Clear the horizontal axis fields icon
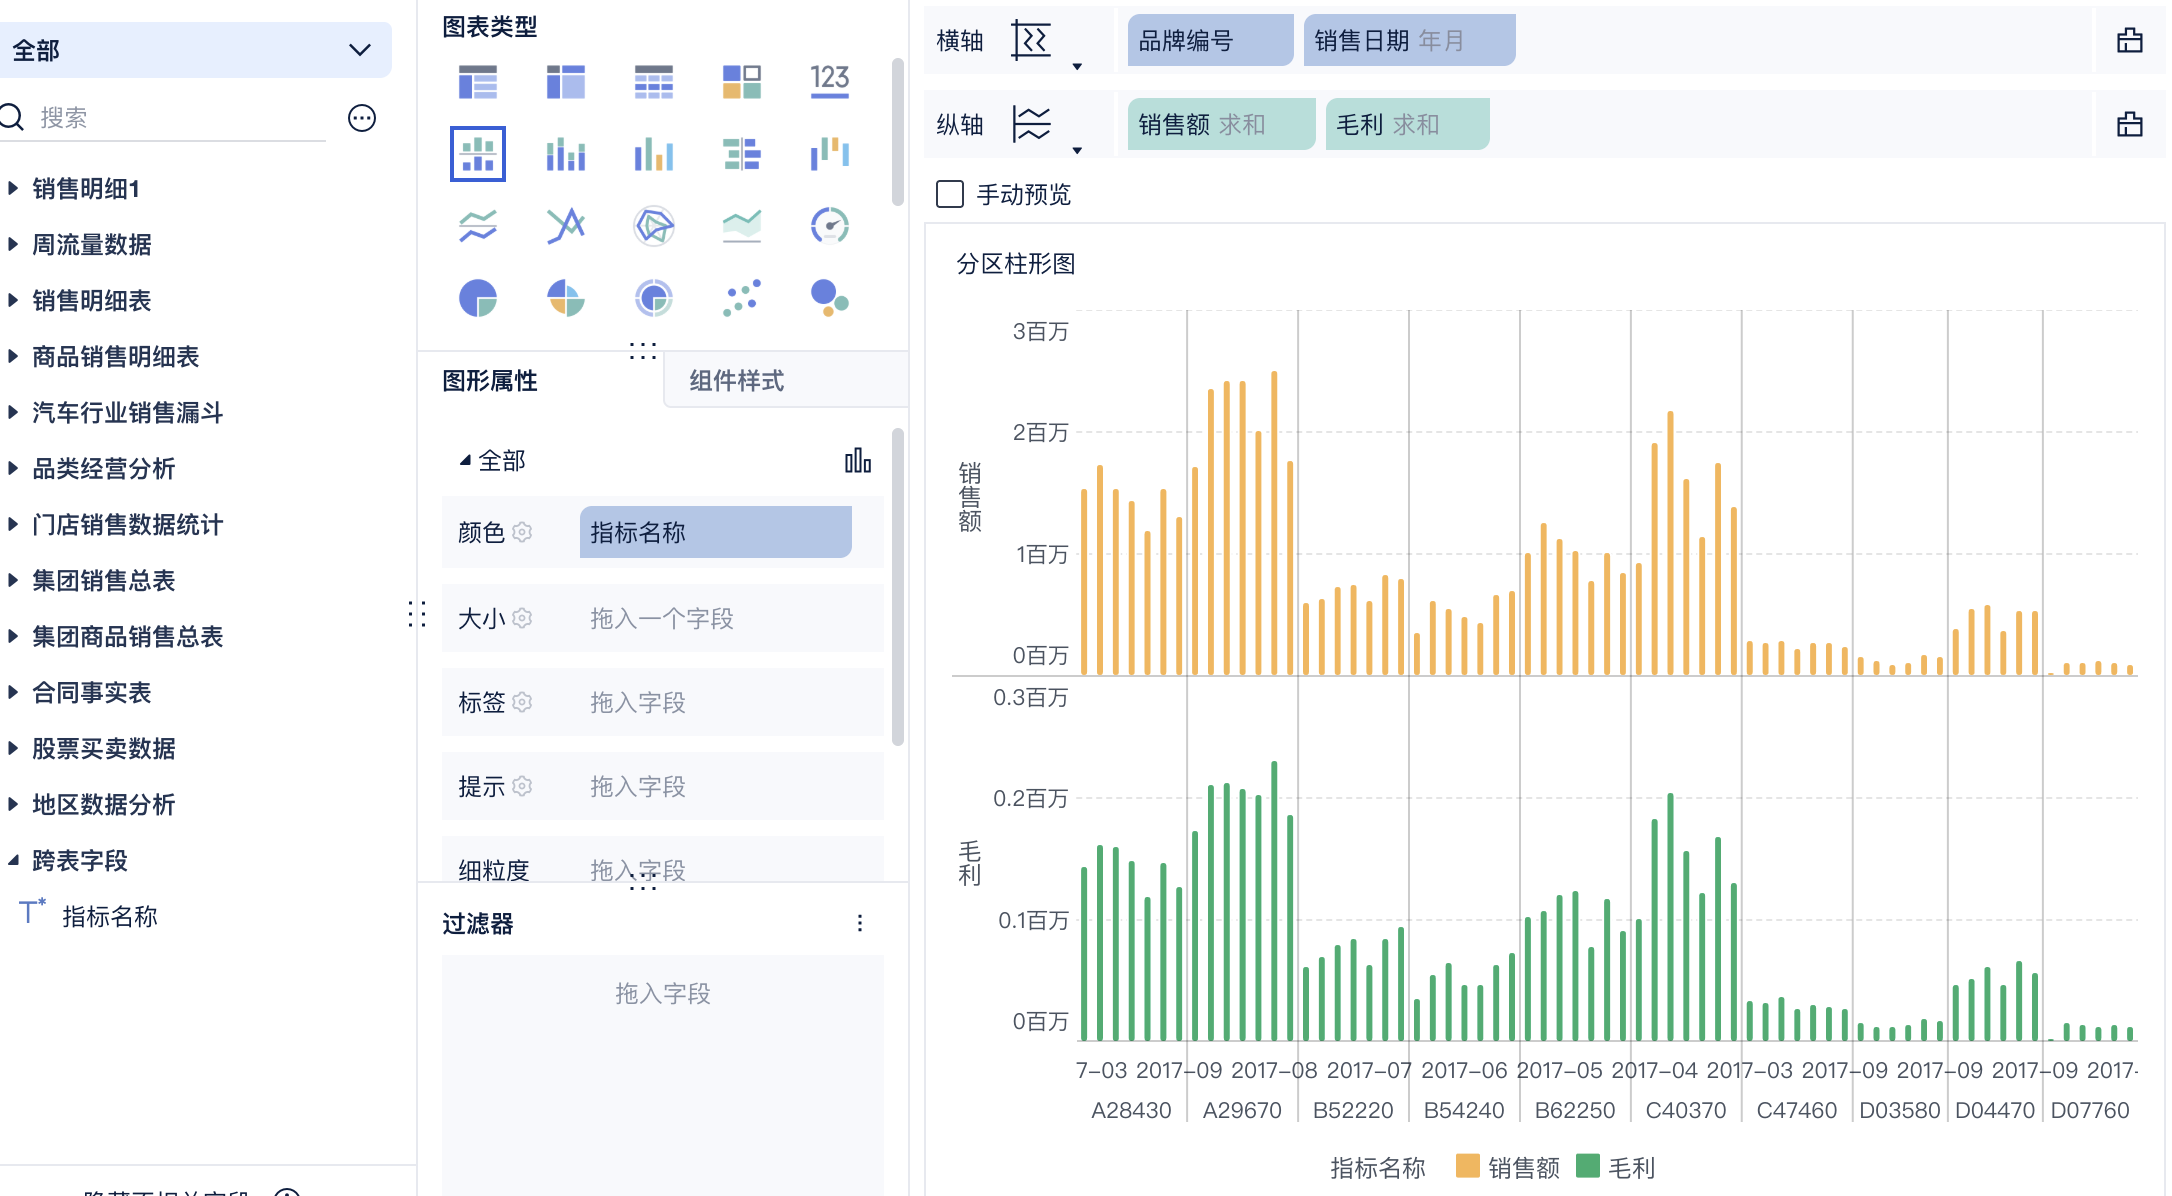 [x=2129, y=41]
